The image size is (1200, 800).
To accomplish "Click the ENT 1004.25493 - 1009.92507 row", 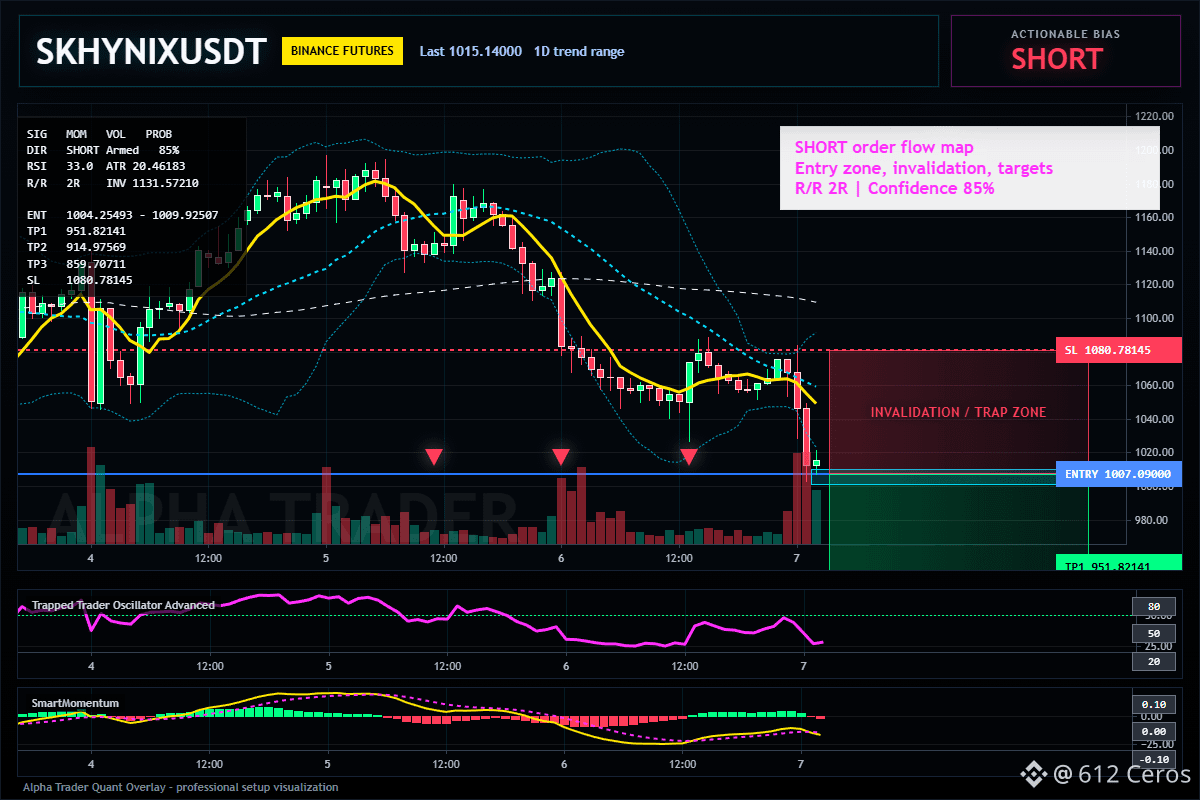I will coord(123,215).
